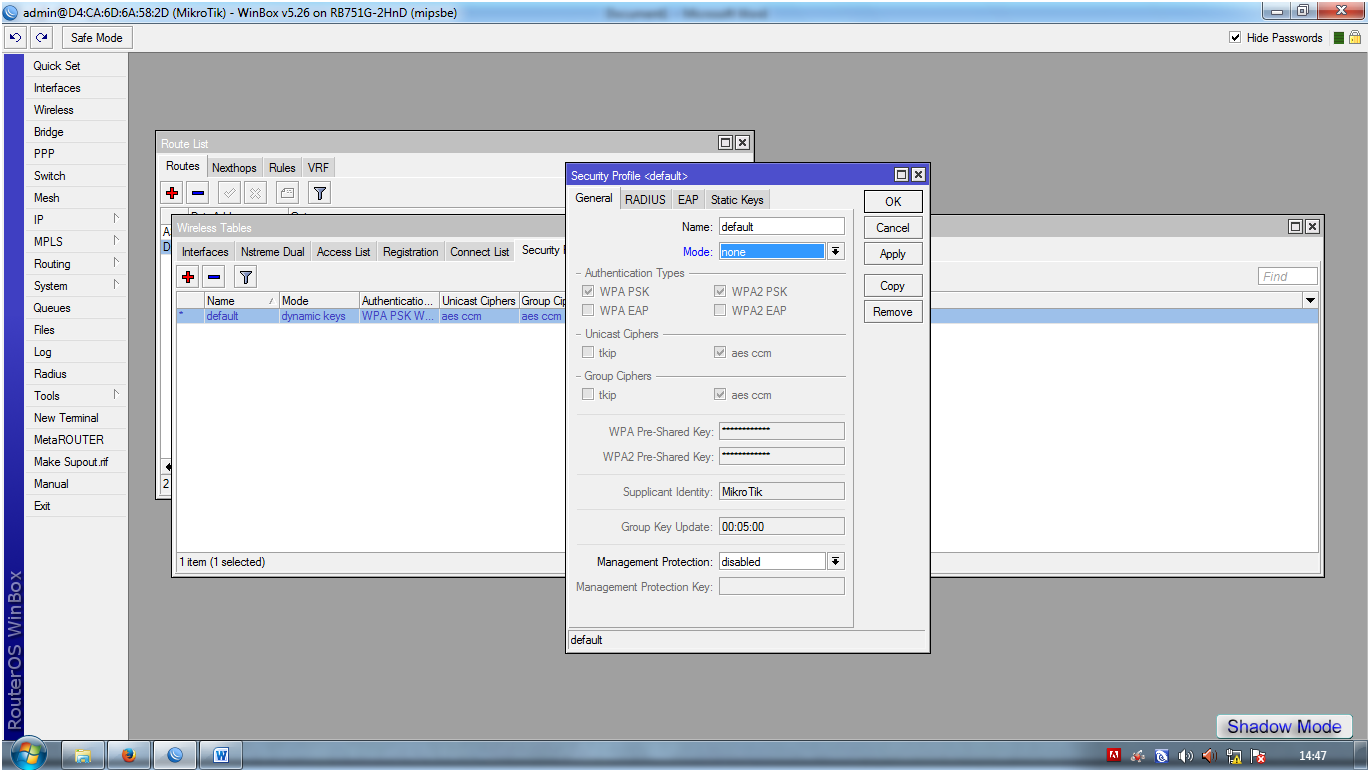The height and width of the screenshot is (772, 1370).
Task: Toggle Hide Passwords checkbox
Action: pos(1236,37)
